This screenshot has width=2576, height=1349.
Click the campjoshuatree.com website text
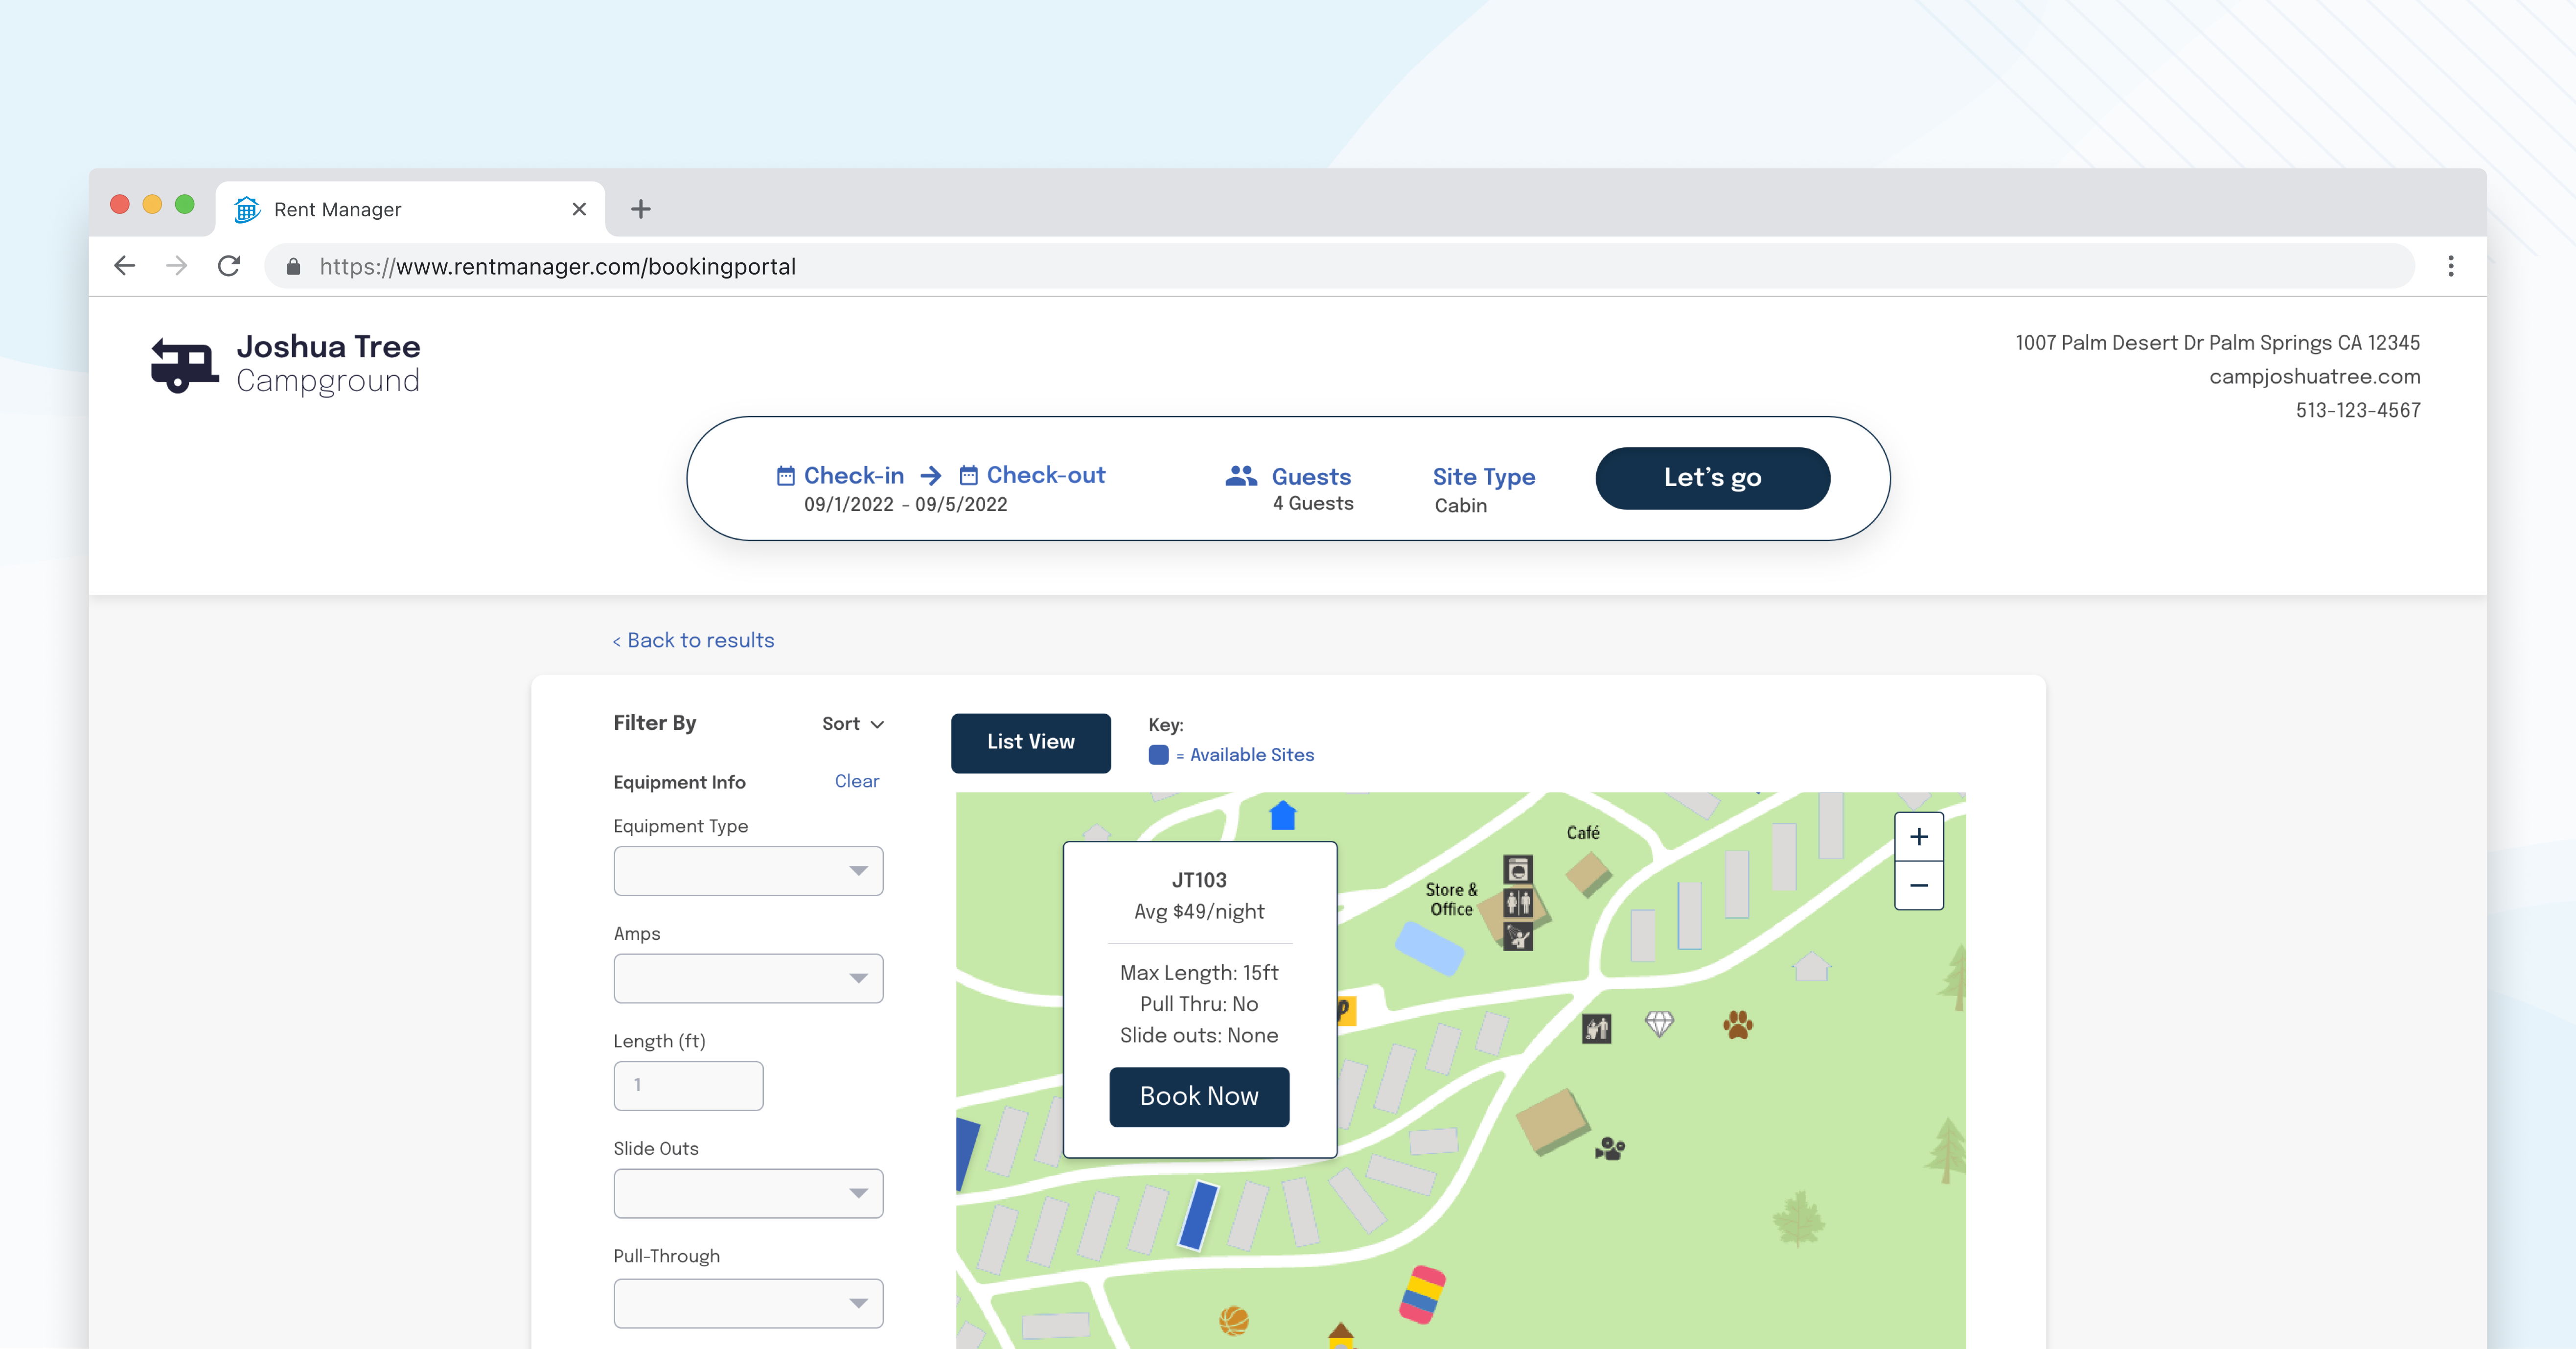[2314, 376]
